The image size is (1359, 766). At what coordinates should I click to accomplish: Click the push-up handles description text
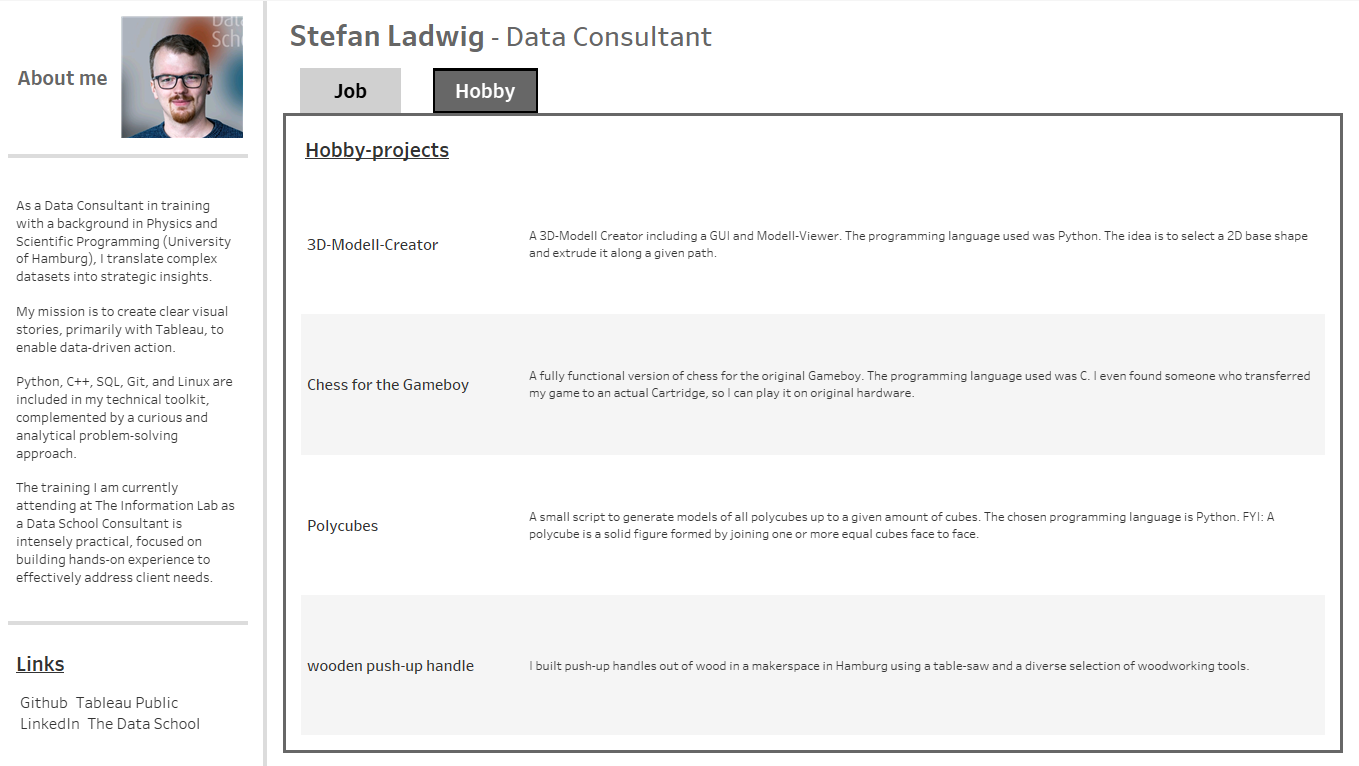pos(889,666)
